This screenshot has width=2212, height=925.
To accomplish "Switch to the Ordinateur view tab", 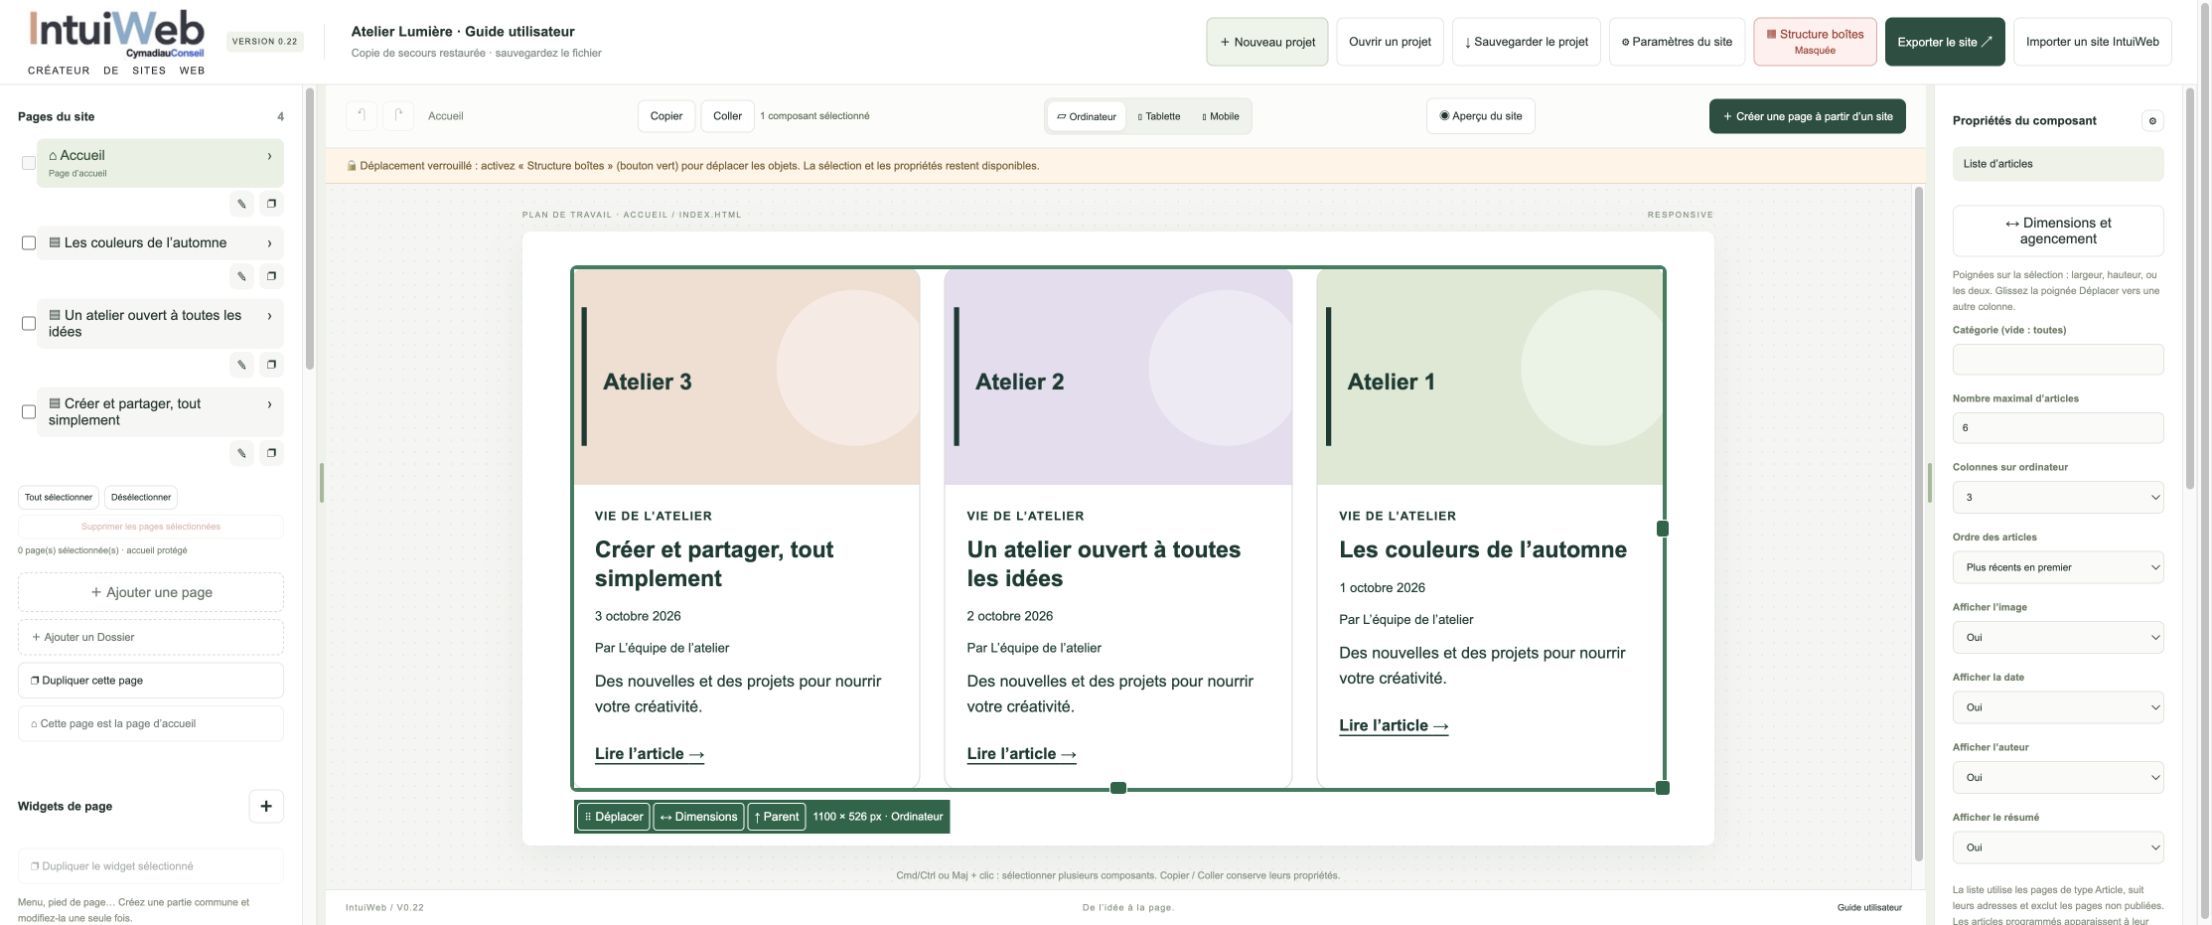I will pos(1086,117).
